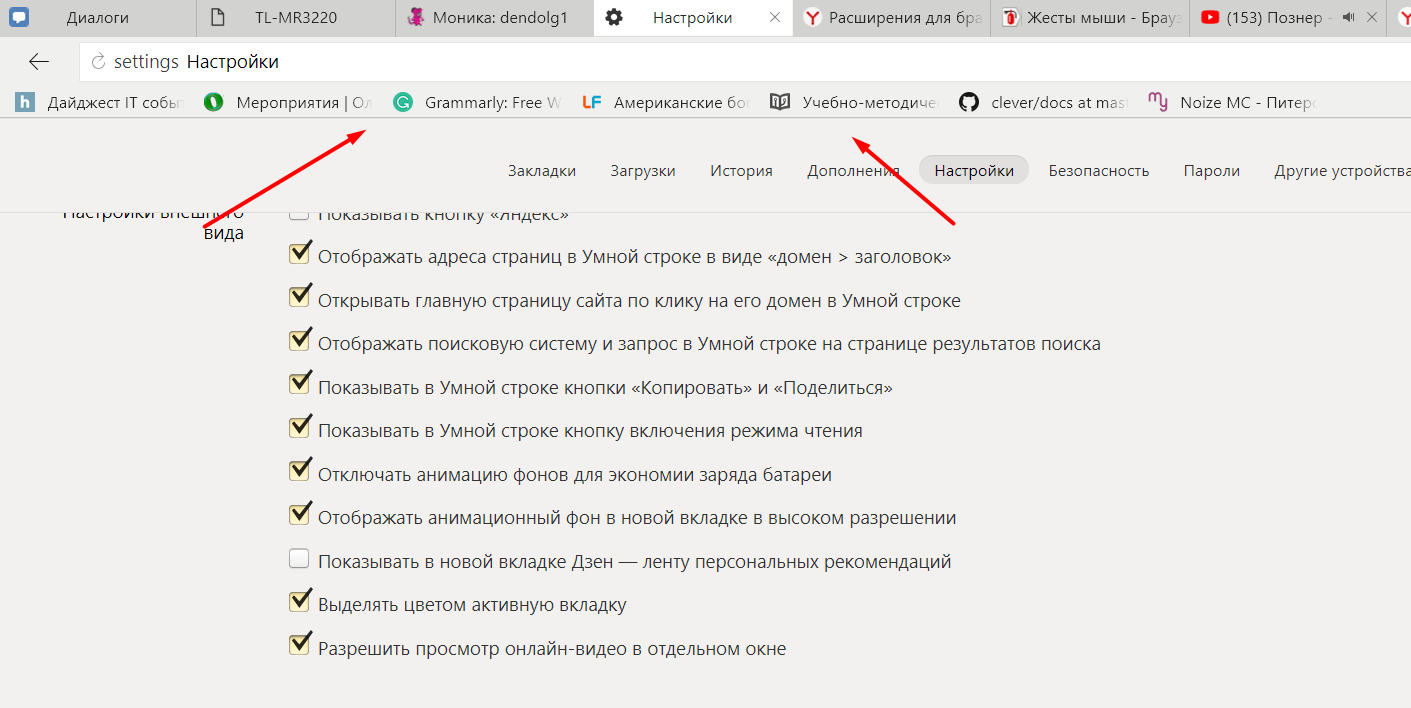Mute the YouTube tab via speaker icon
This screenshot has height=708, width=1411.
coord(1348,17)
